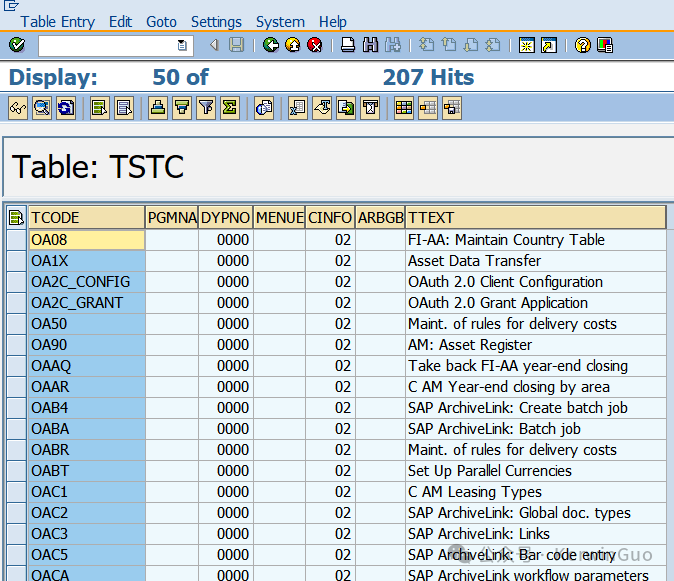Click the Create Shortcut icon

(549, 45)
